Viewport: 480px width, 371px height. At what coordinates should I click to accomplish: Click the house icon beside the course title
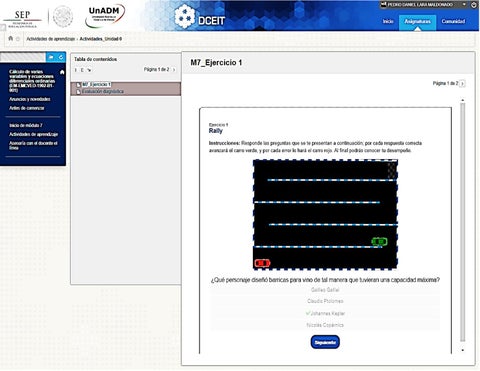[x=62, y=72]
